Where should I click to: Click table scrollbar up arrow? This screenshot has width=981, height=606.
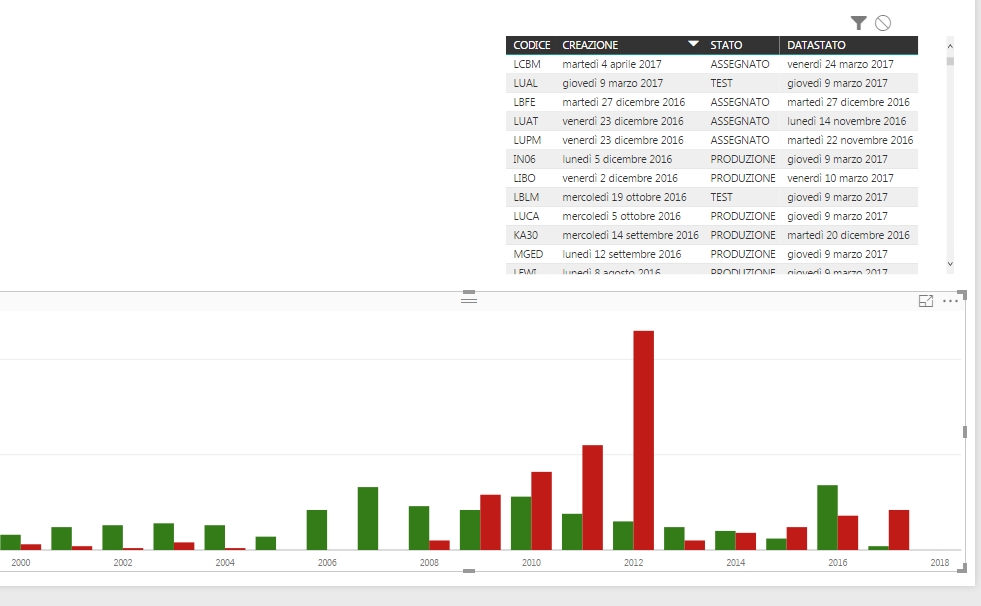tap(950, 46)
